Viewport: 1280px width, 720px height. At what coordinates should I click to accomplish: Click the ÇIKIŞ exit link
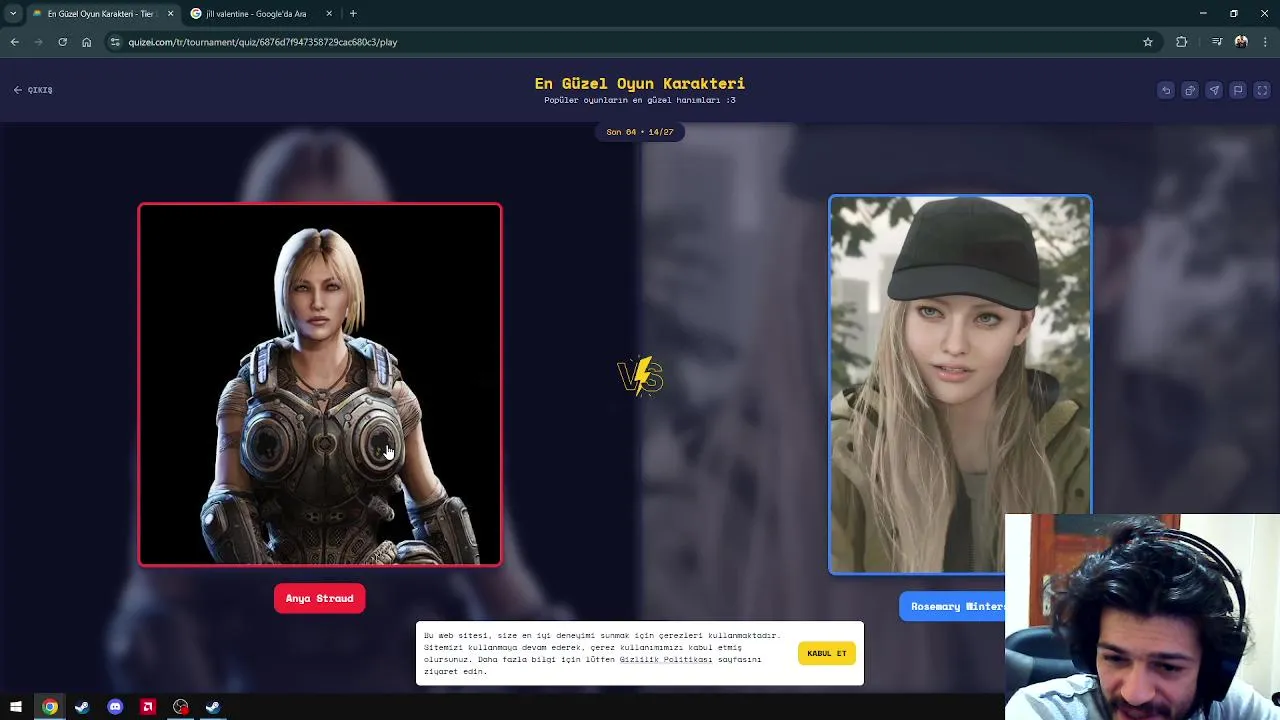tap(34, 90)
